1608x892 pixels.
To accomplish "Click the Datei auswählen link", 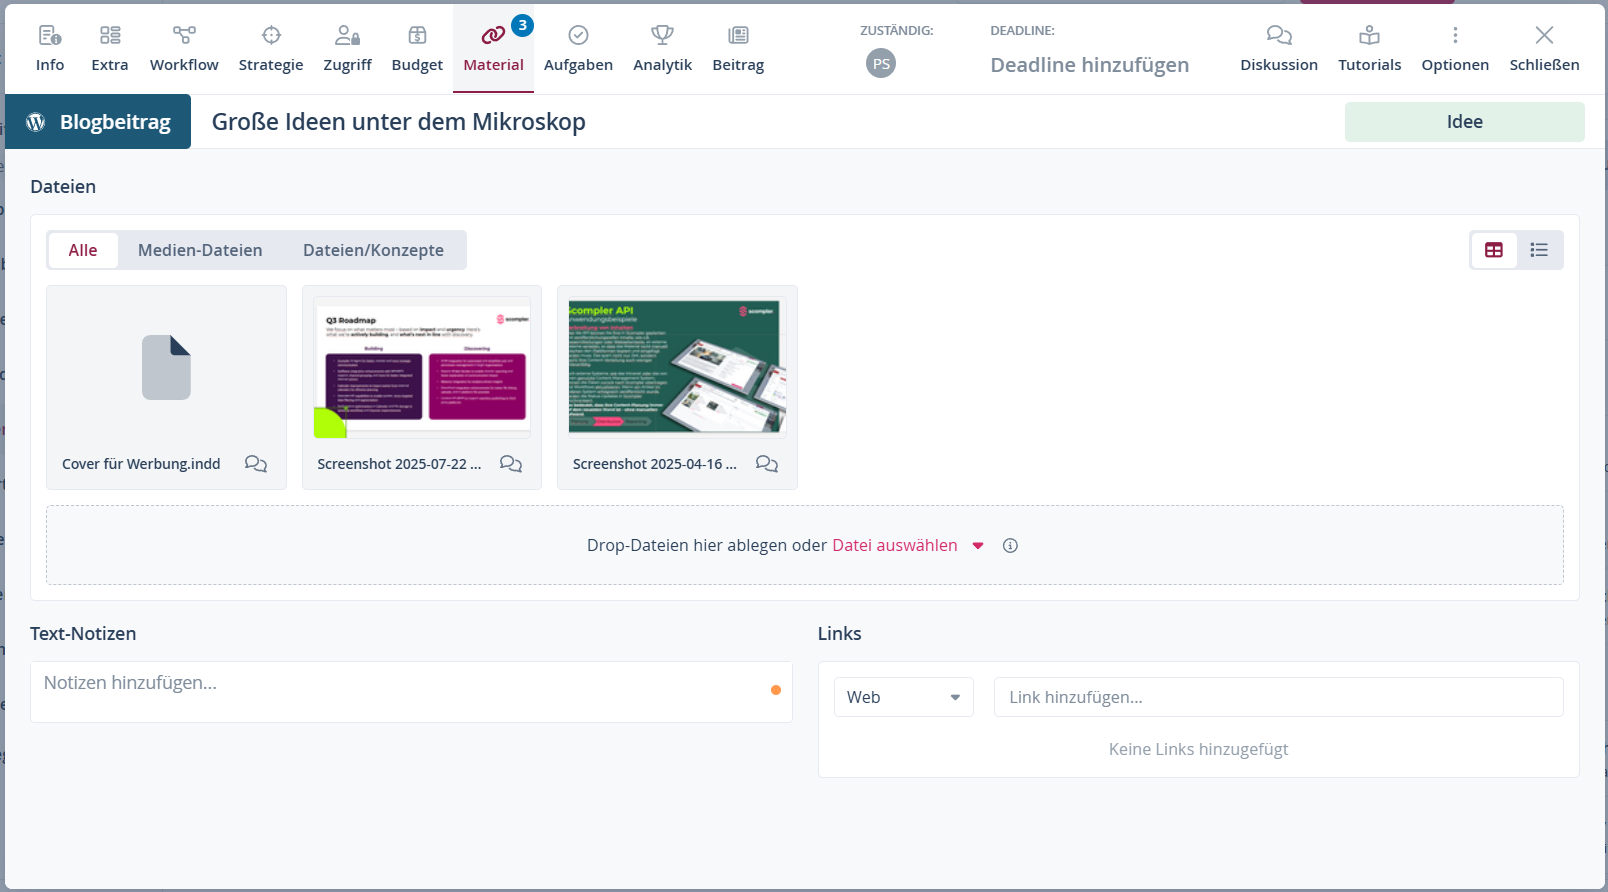I will point(894,546).
